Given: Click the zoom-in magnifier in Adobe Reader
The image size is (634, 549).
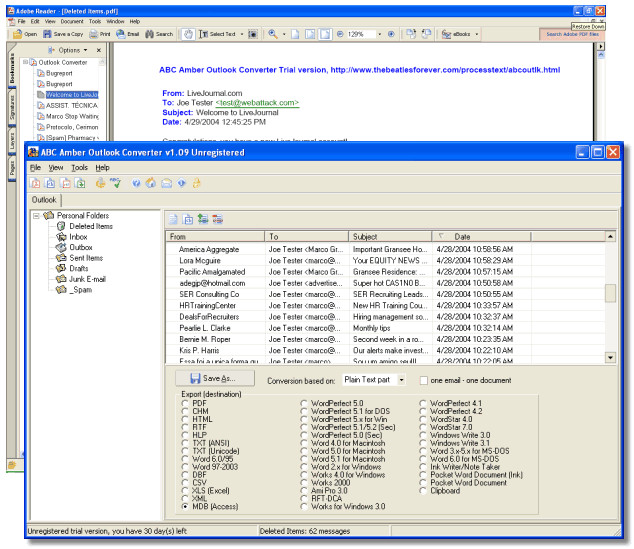Looking at the screenshot, I should click(x=273, y=34).
